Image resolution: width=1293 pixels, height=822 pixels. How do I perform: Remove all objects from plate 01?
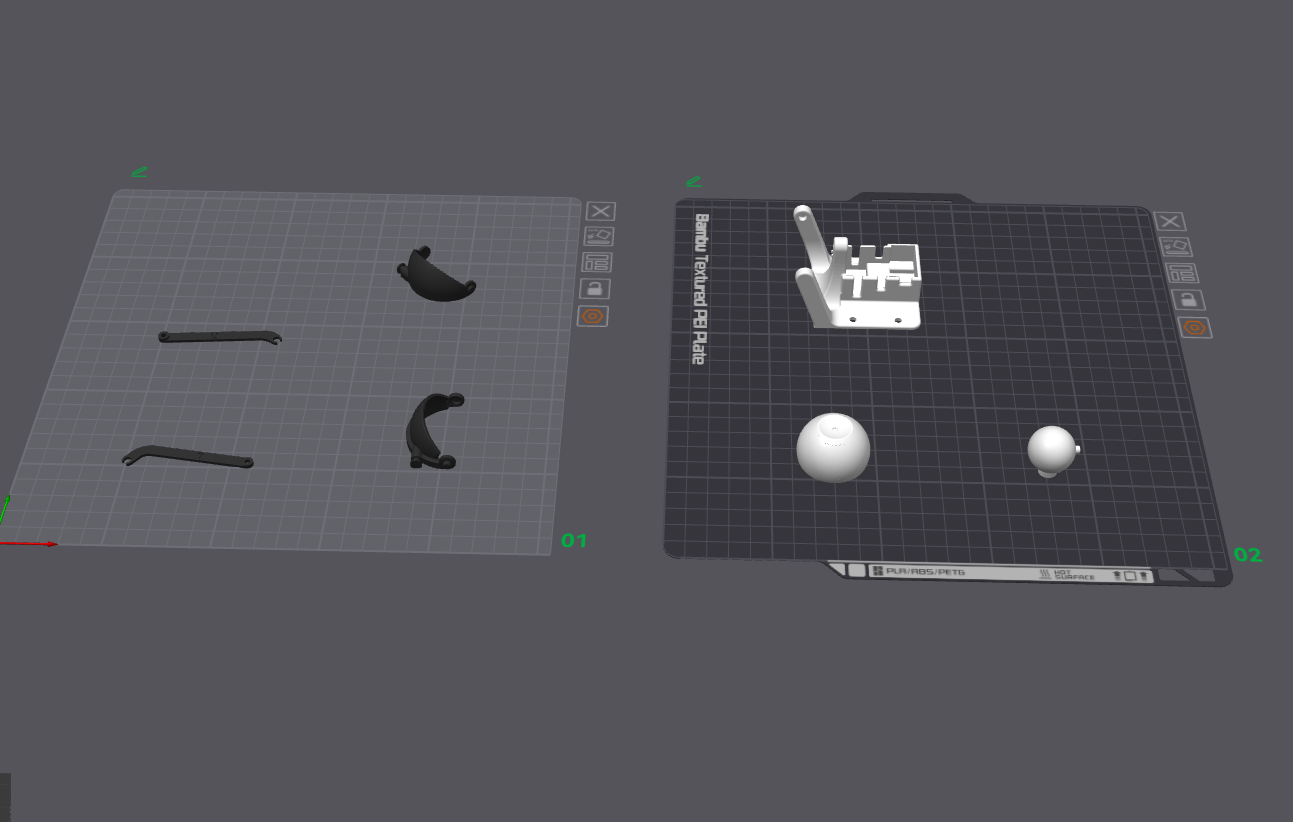[600, 211]
